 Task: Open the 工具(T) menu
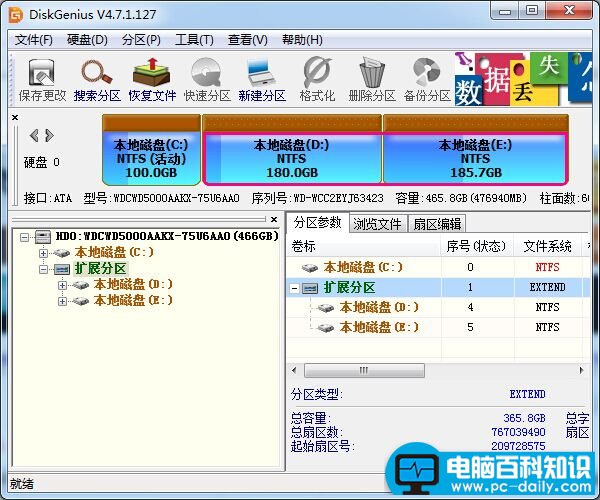point(194,40)
